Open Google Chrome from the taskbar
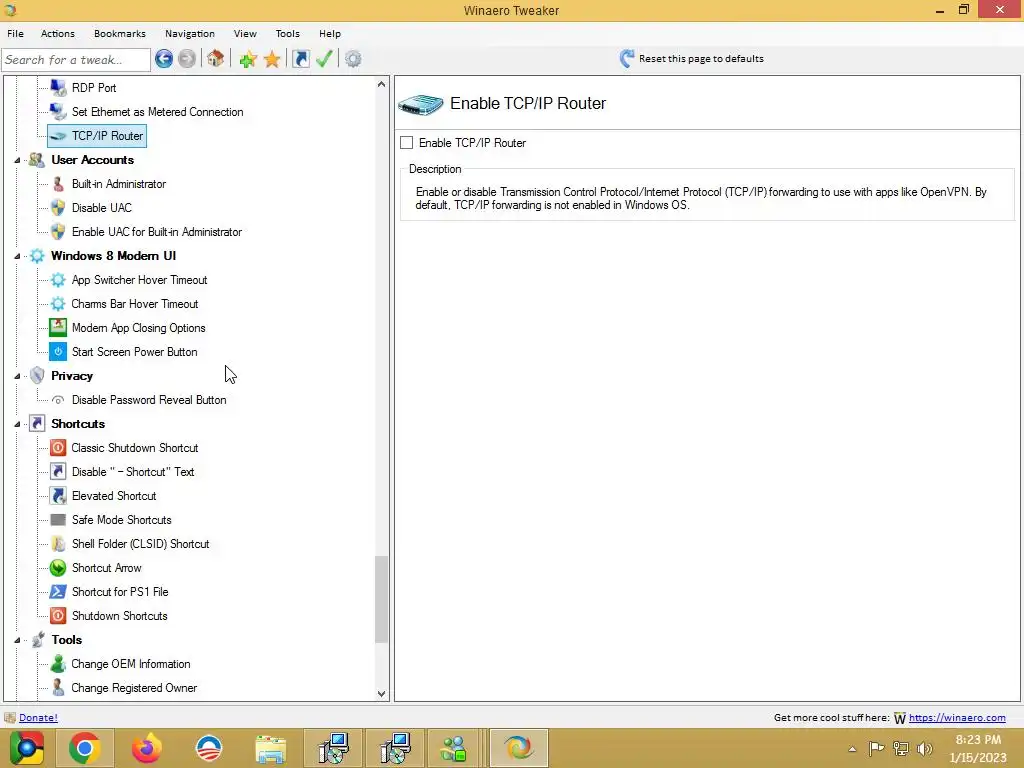This screenshot has height=768, width=1024. click(x=84, y=748)
